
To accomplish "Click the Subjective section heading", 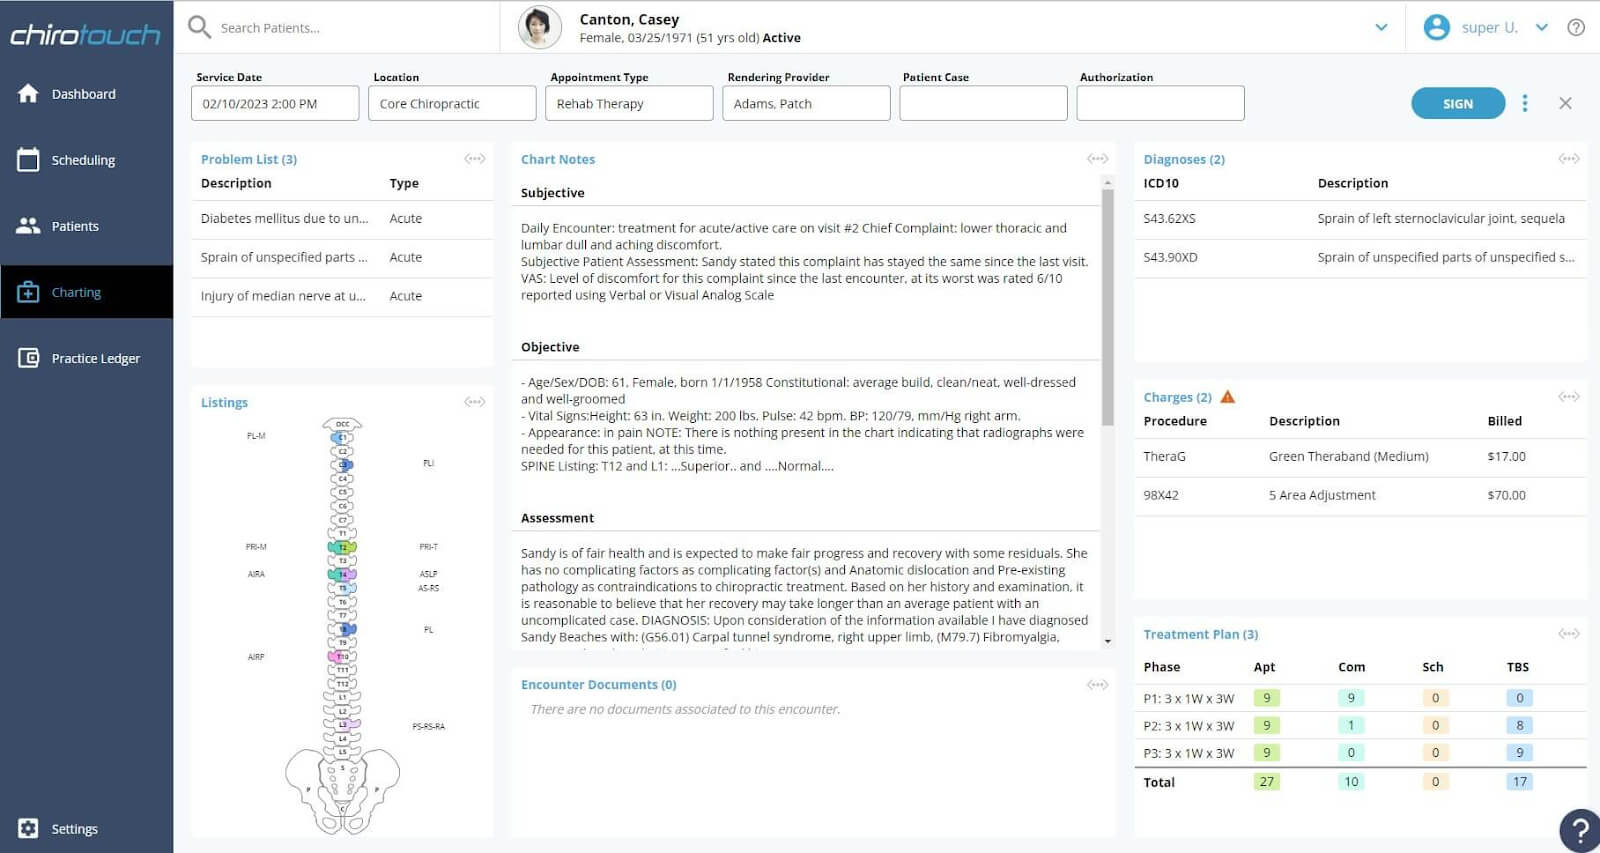I will coord(553,193).
